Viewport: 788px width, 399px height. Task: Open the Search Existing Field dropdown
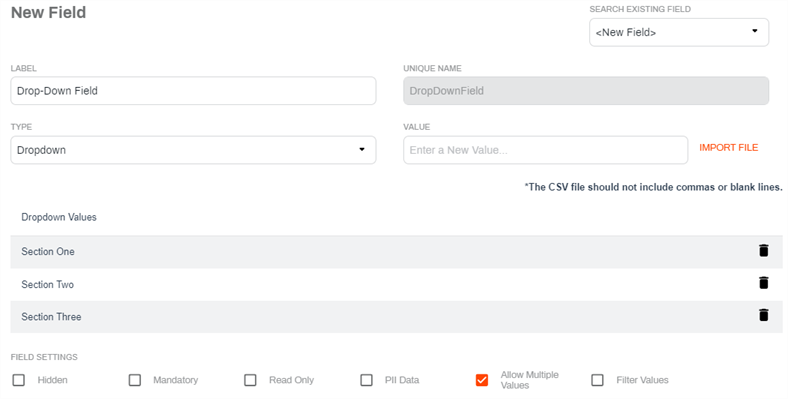point(679,33)
